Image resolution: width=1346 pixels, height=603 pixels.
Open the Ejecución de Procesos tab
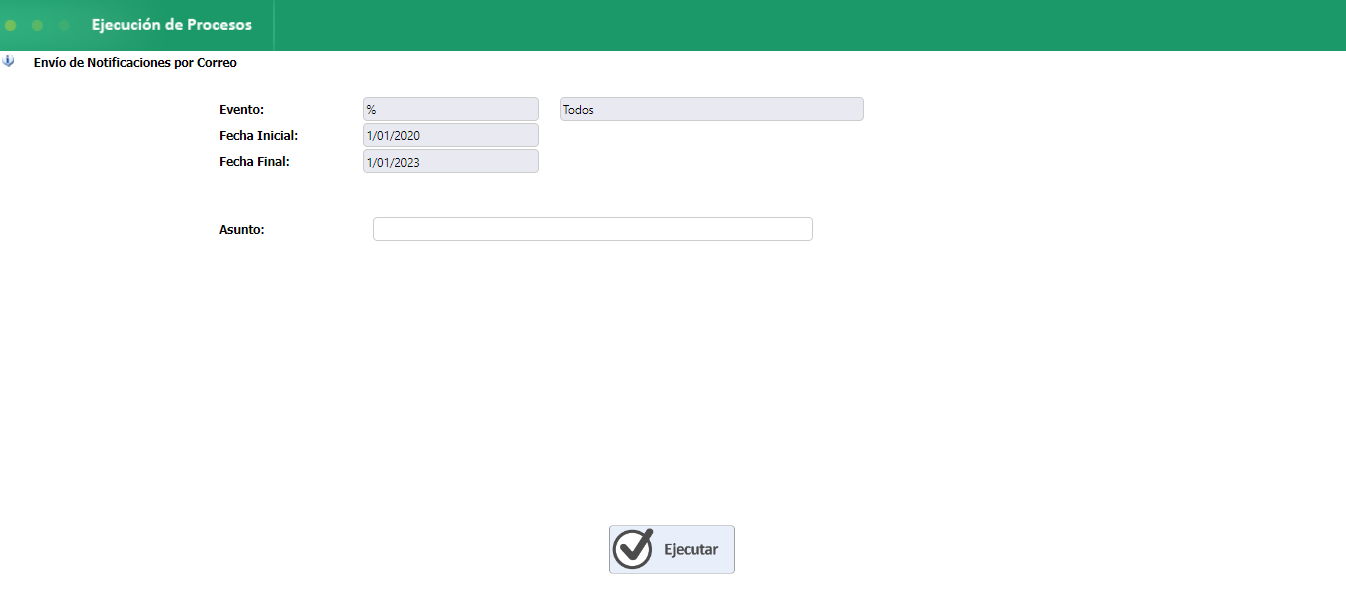point(172,25)
